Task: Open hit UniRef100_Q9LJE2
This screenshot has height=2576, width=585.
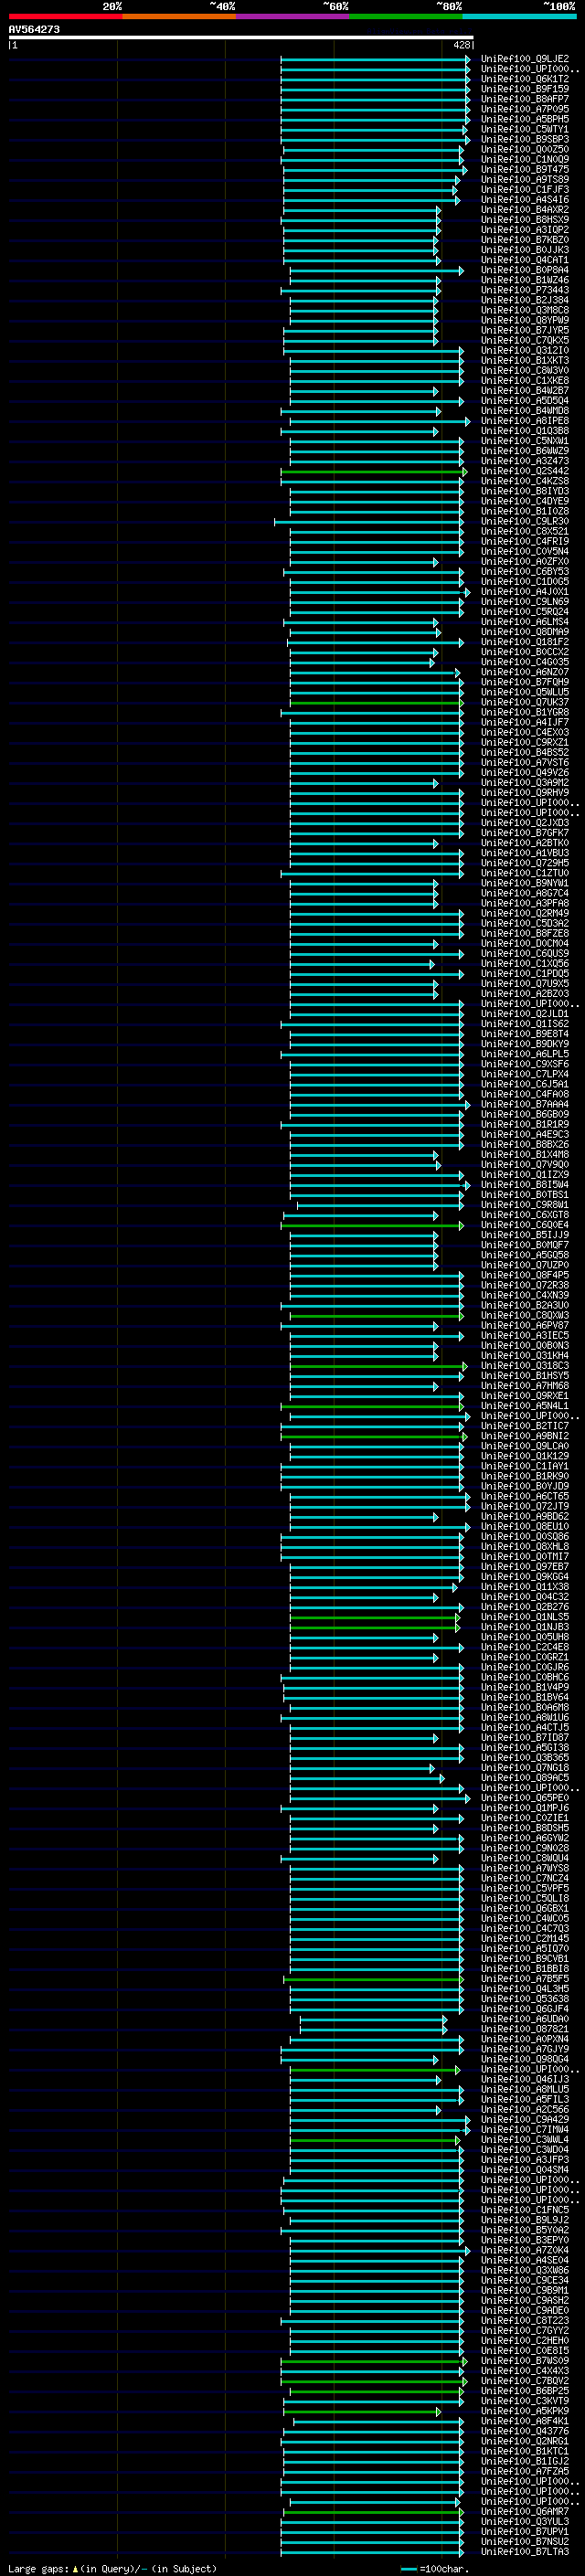Action: tap(524, 59)
